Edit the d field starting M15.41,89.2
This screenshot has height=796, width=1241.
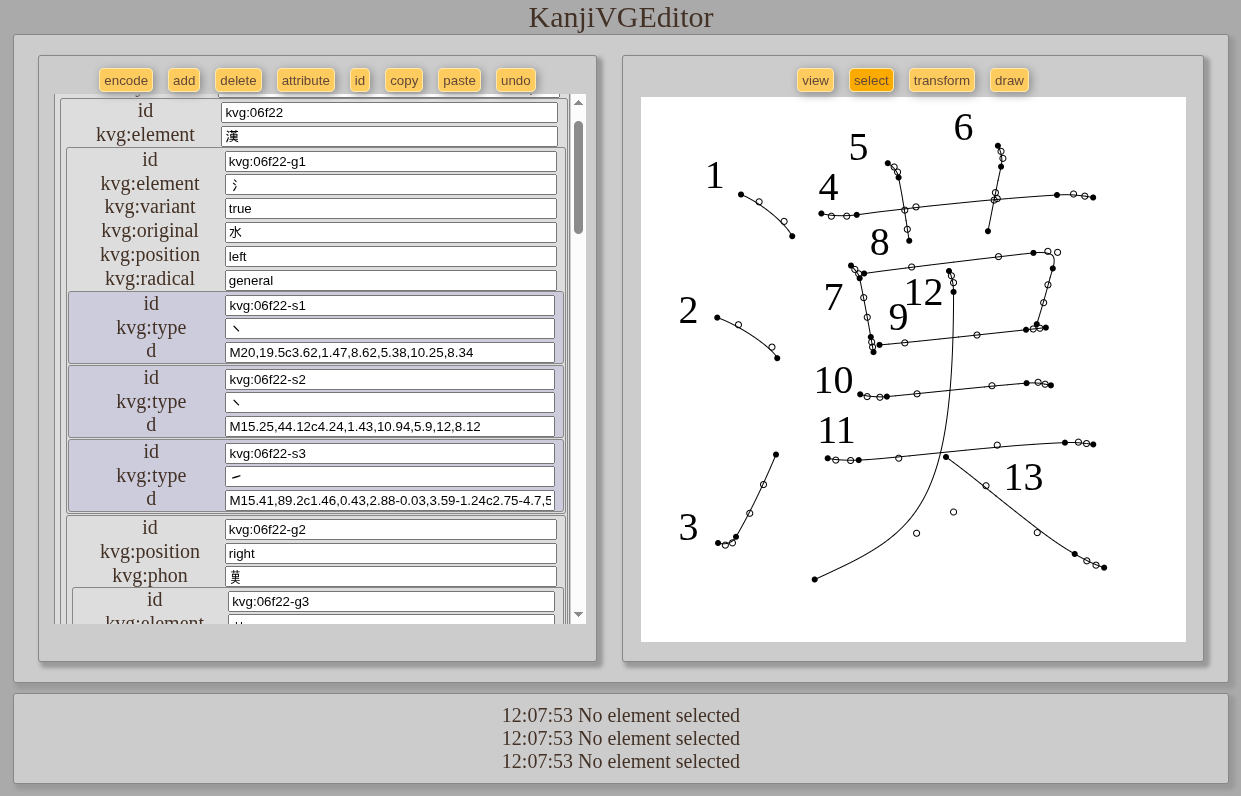click(390, 500)
